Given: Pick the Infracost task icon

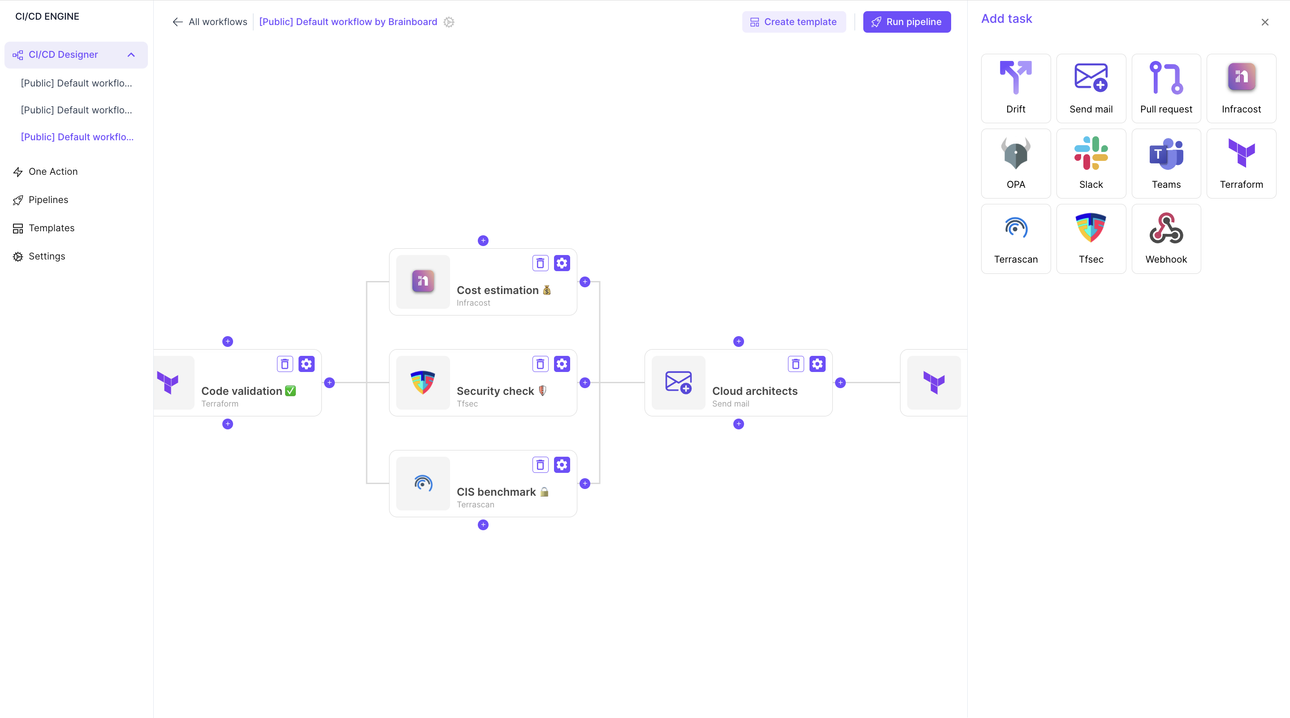Looking at the screenshot, I should (x=1241, y=88).
